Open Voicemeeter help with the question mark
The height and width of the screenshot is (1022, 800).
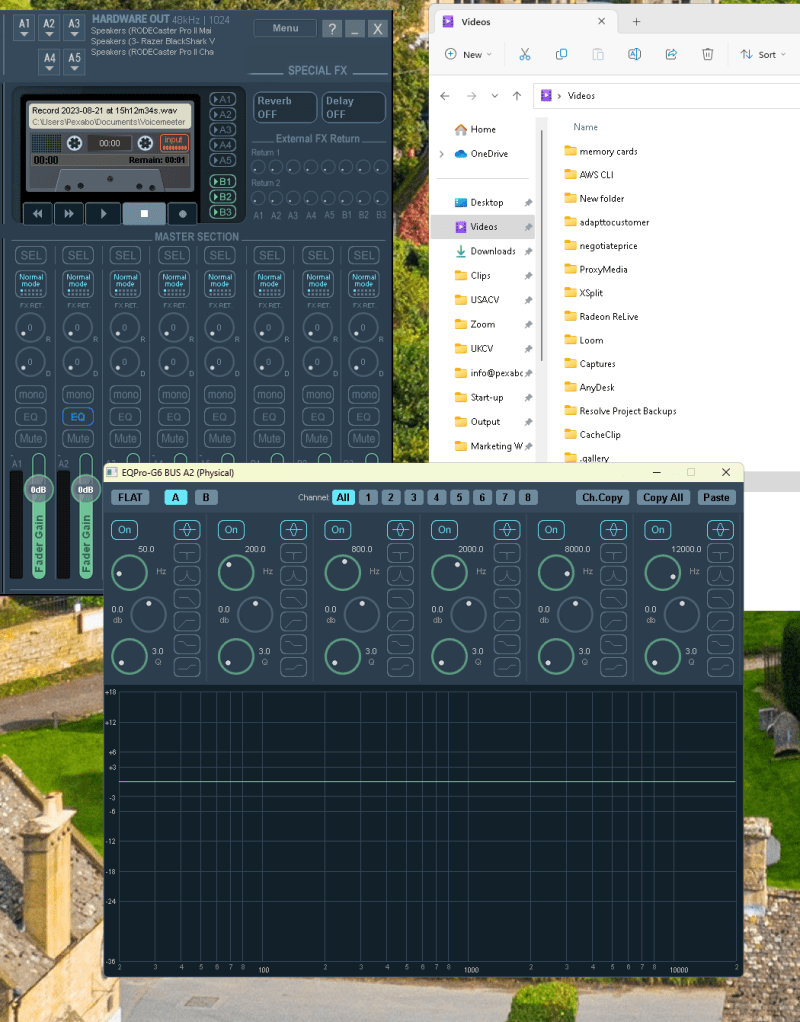click(332, 29)
